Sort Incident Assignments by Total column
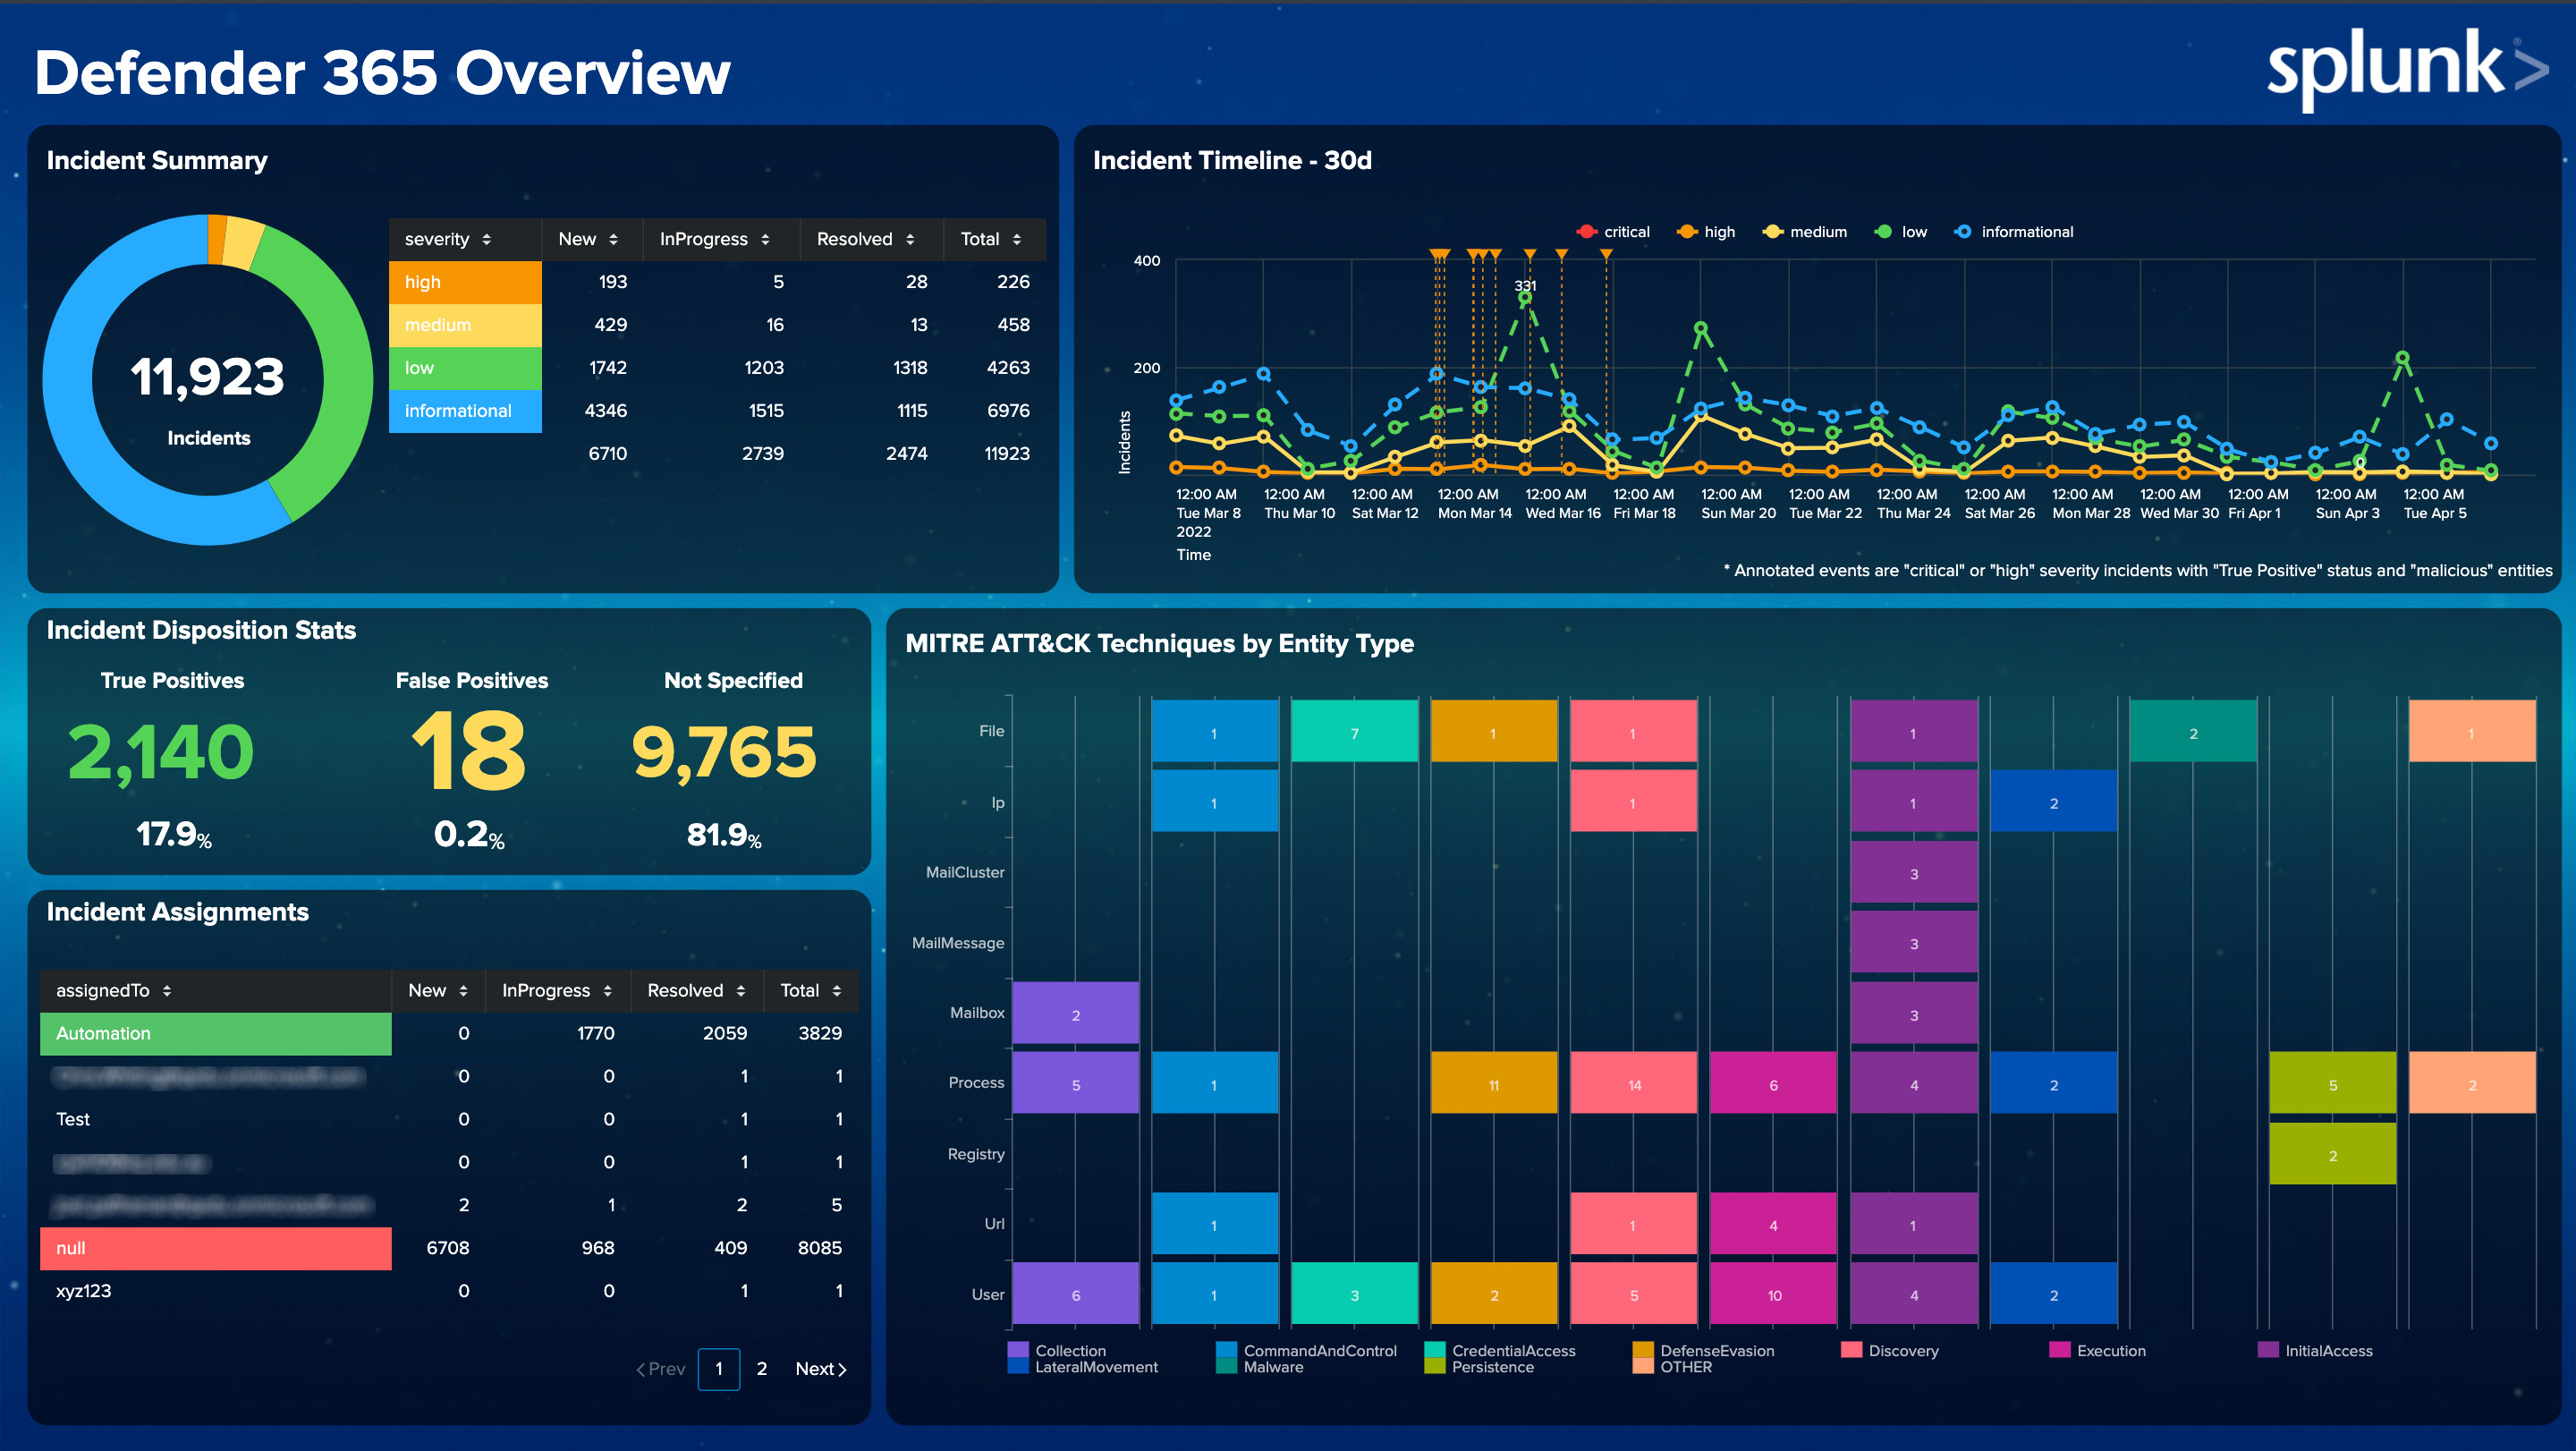 [x=811, y=990]
